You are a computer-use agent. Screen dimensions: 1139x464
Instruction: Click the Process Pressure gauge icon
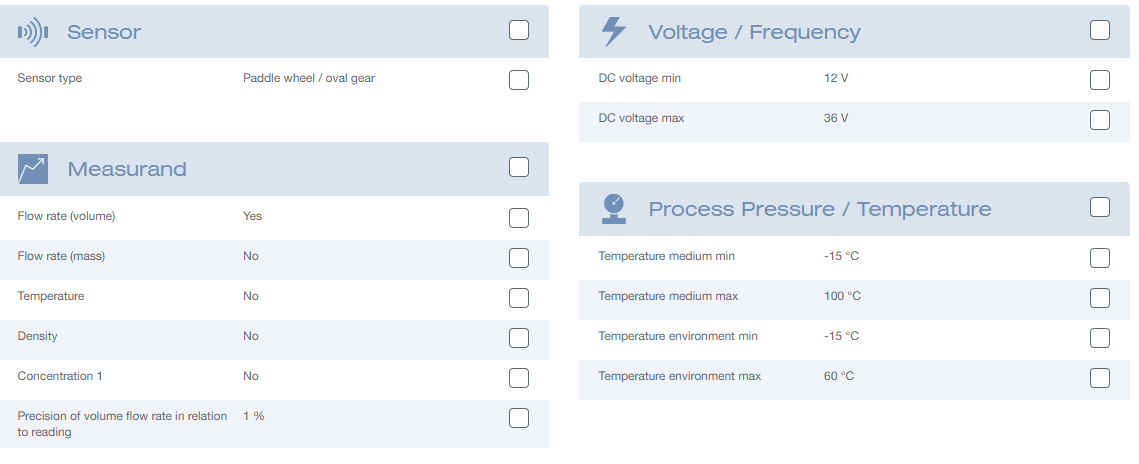coord(615,209)
